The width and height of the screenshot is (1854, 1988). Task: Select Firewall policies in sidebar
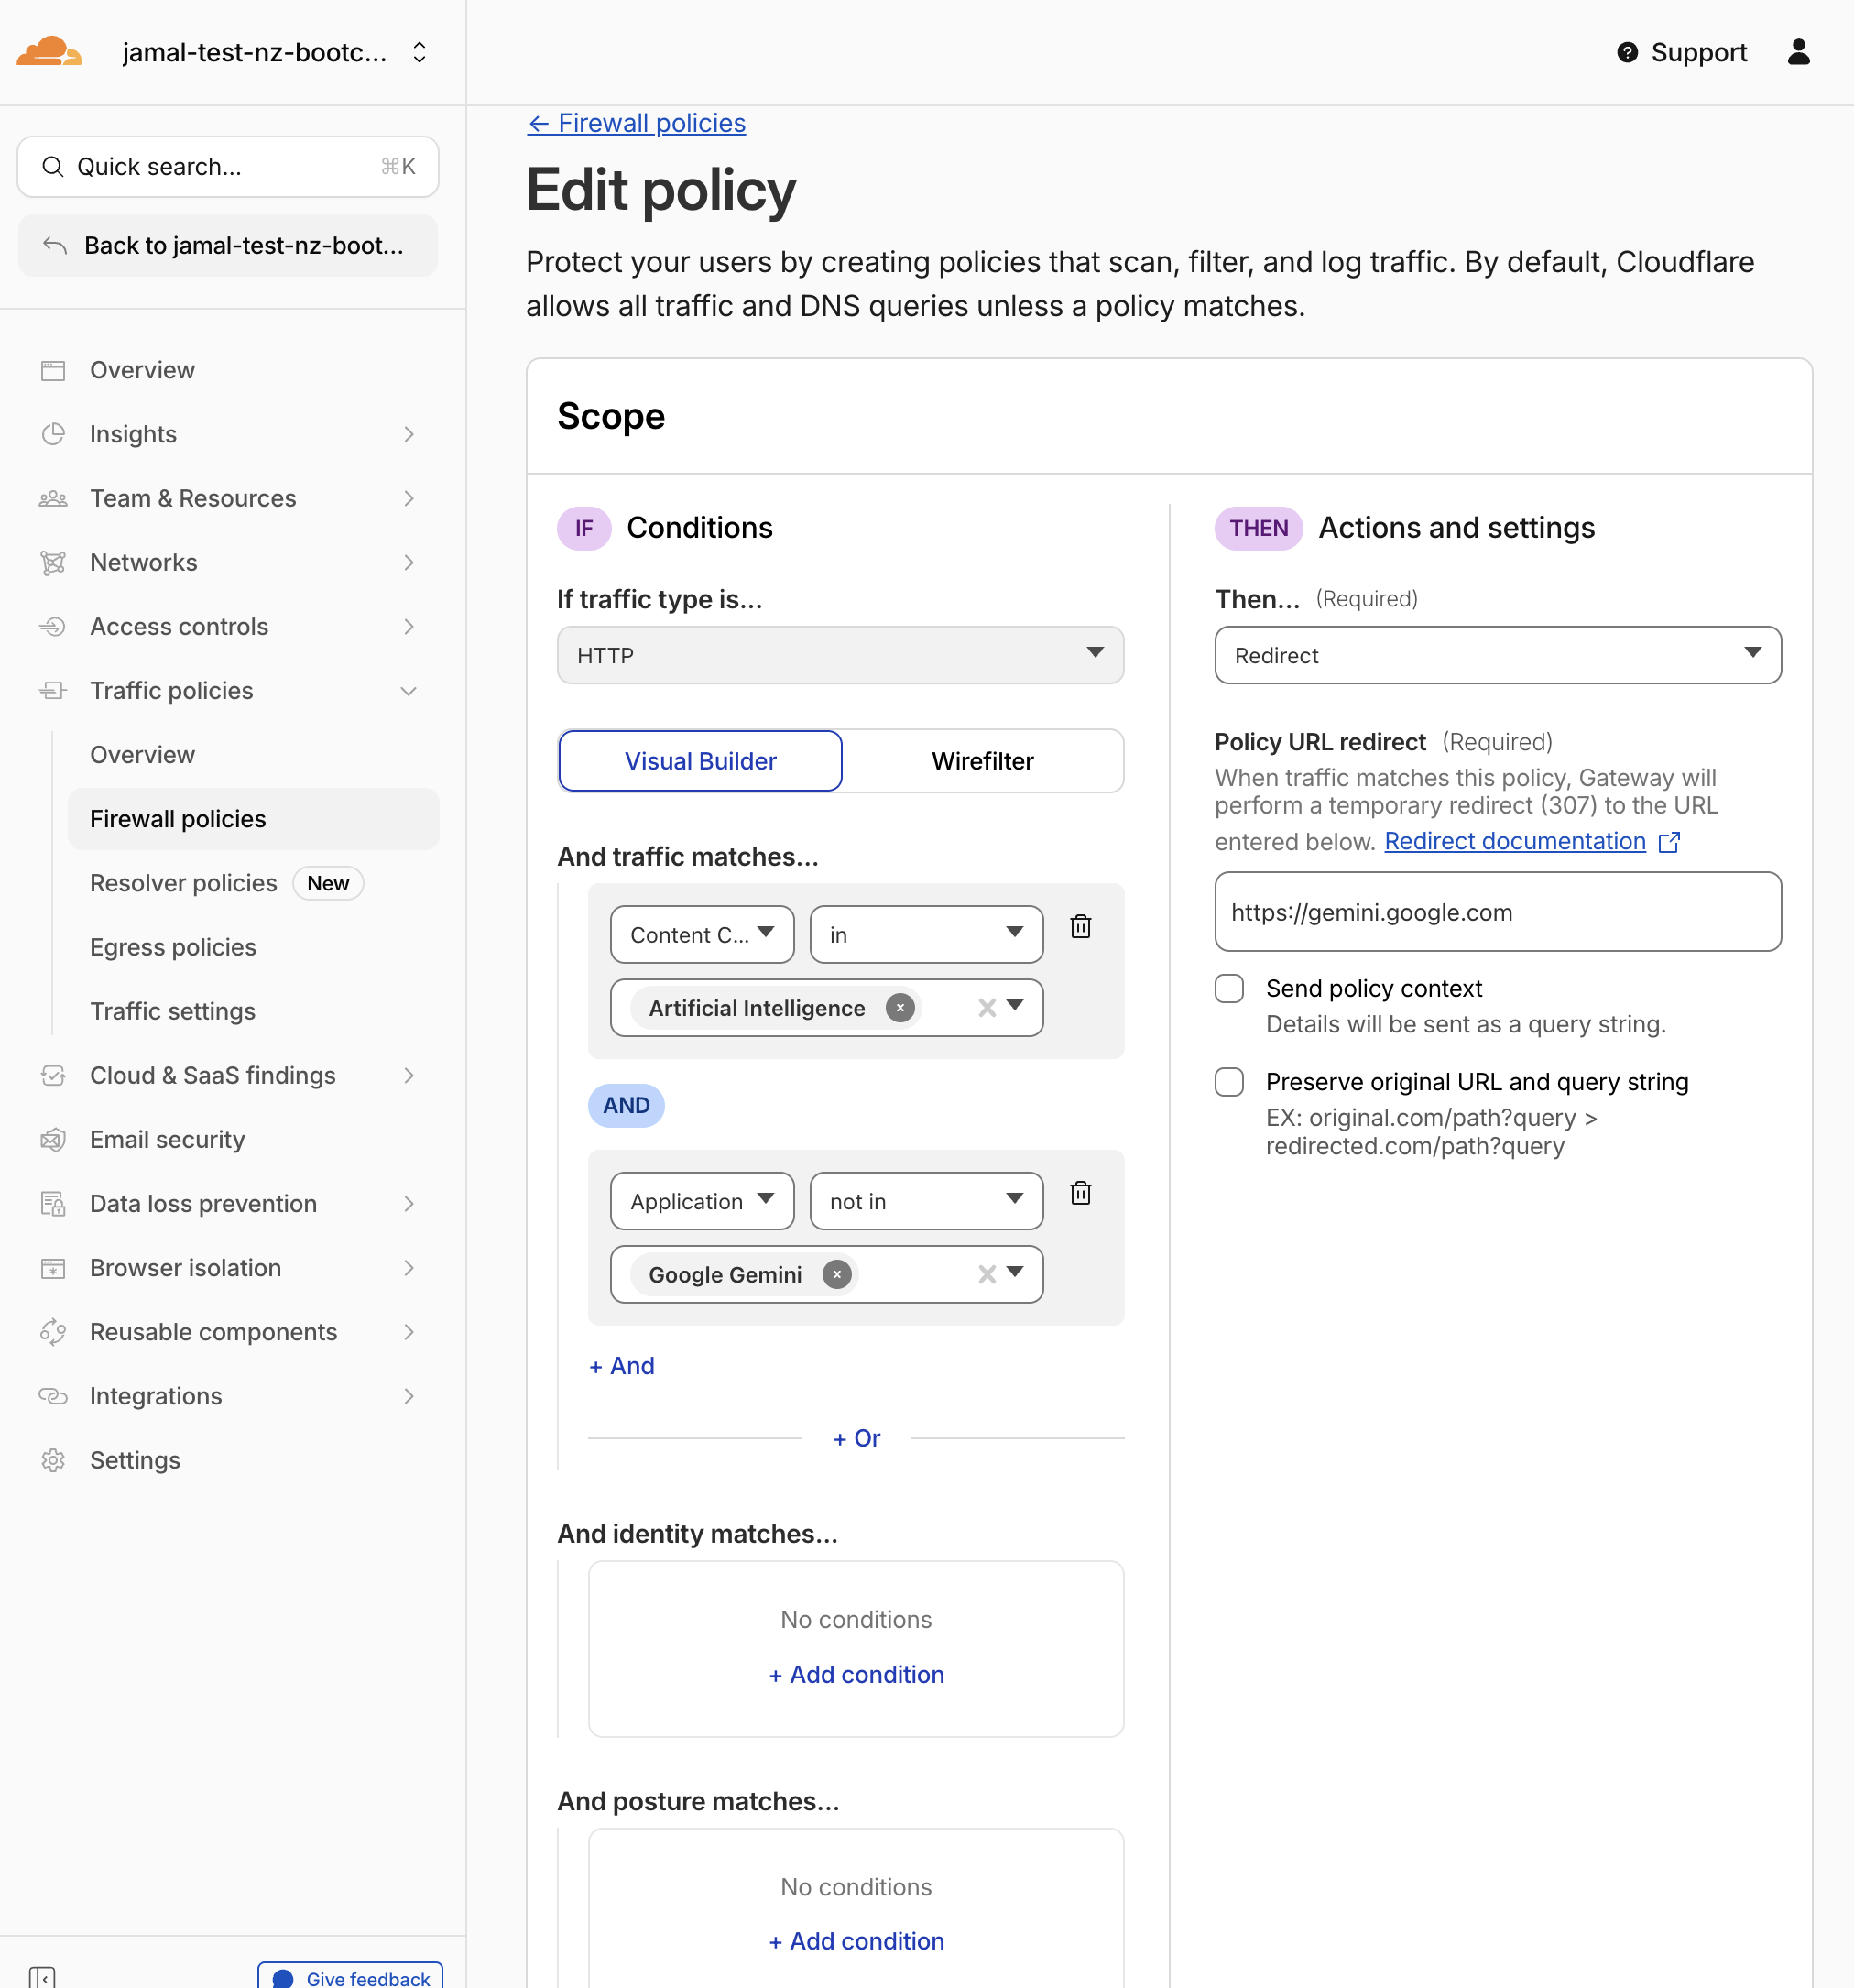point(253,819)
